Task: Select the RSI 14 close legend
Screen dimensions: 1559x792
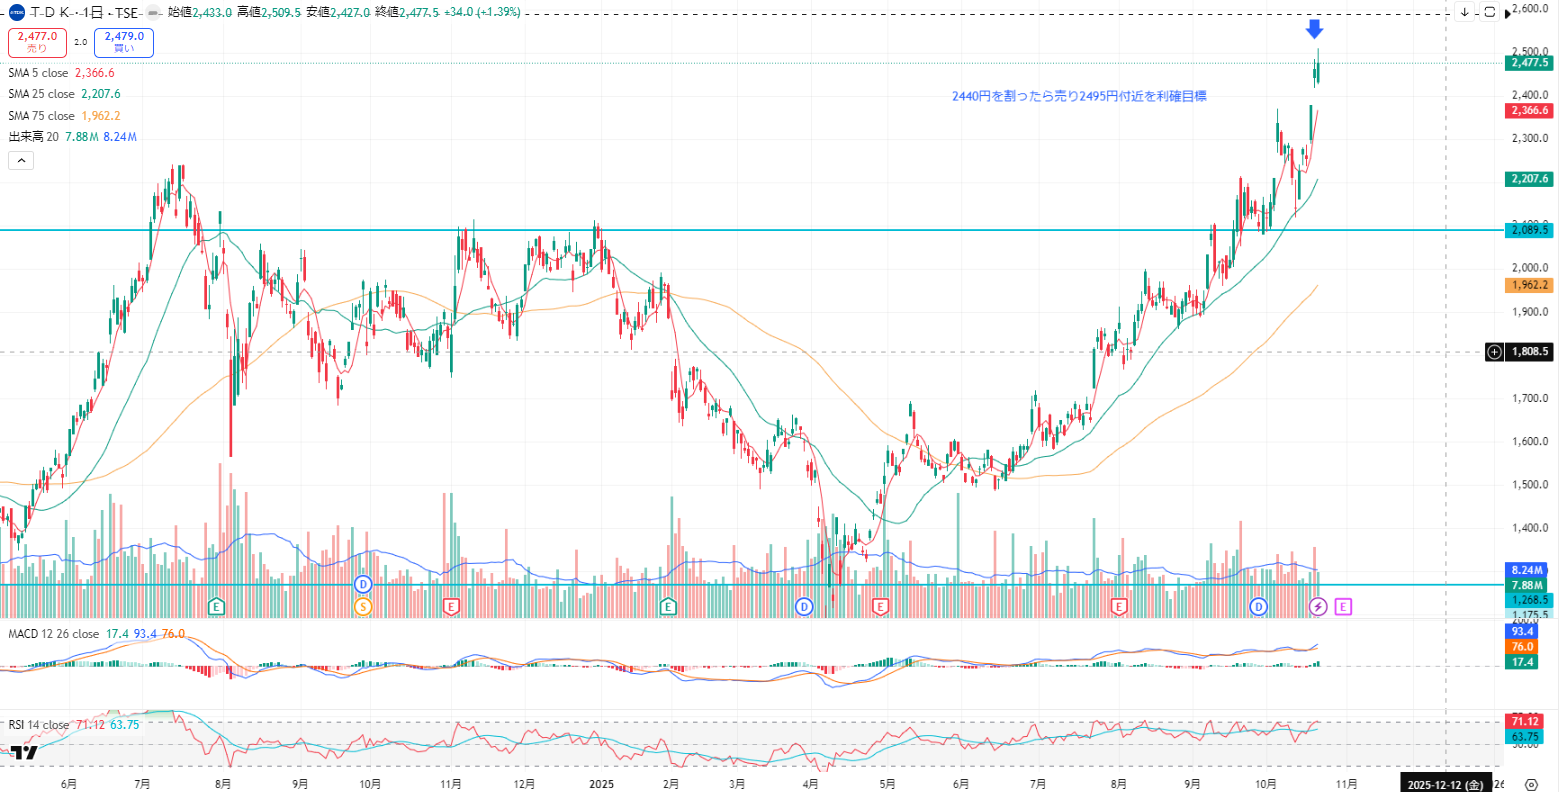Action: [x=39, y=725]
